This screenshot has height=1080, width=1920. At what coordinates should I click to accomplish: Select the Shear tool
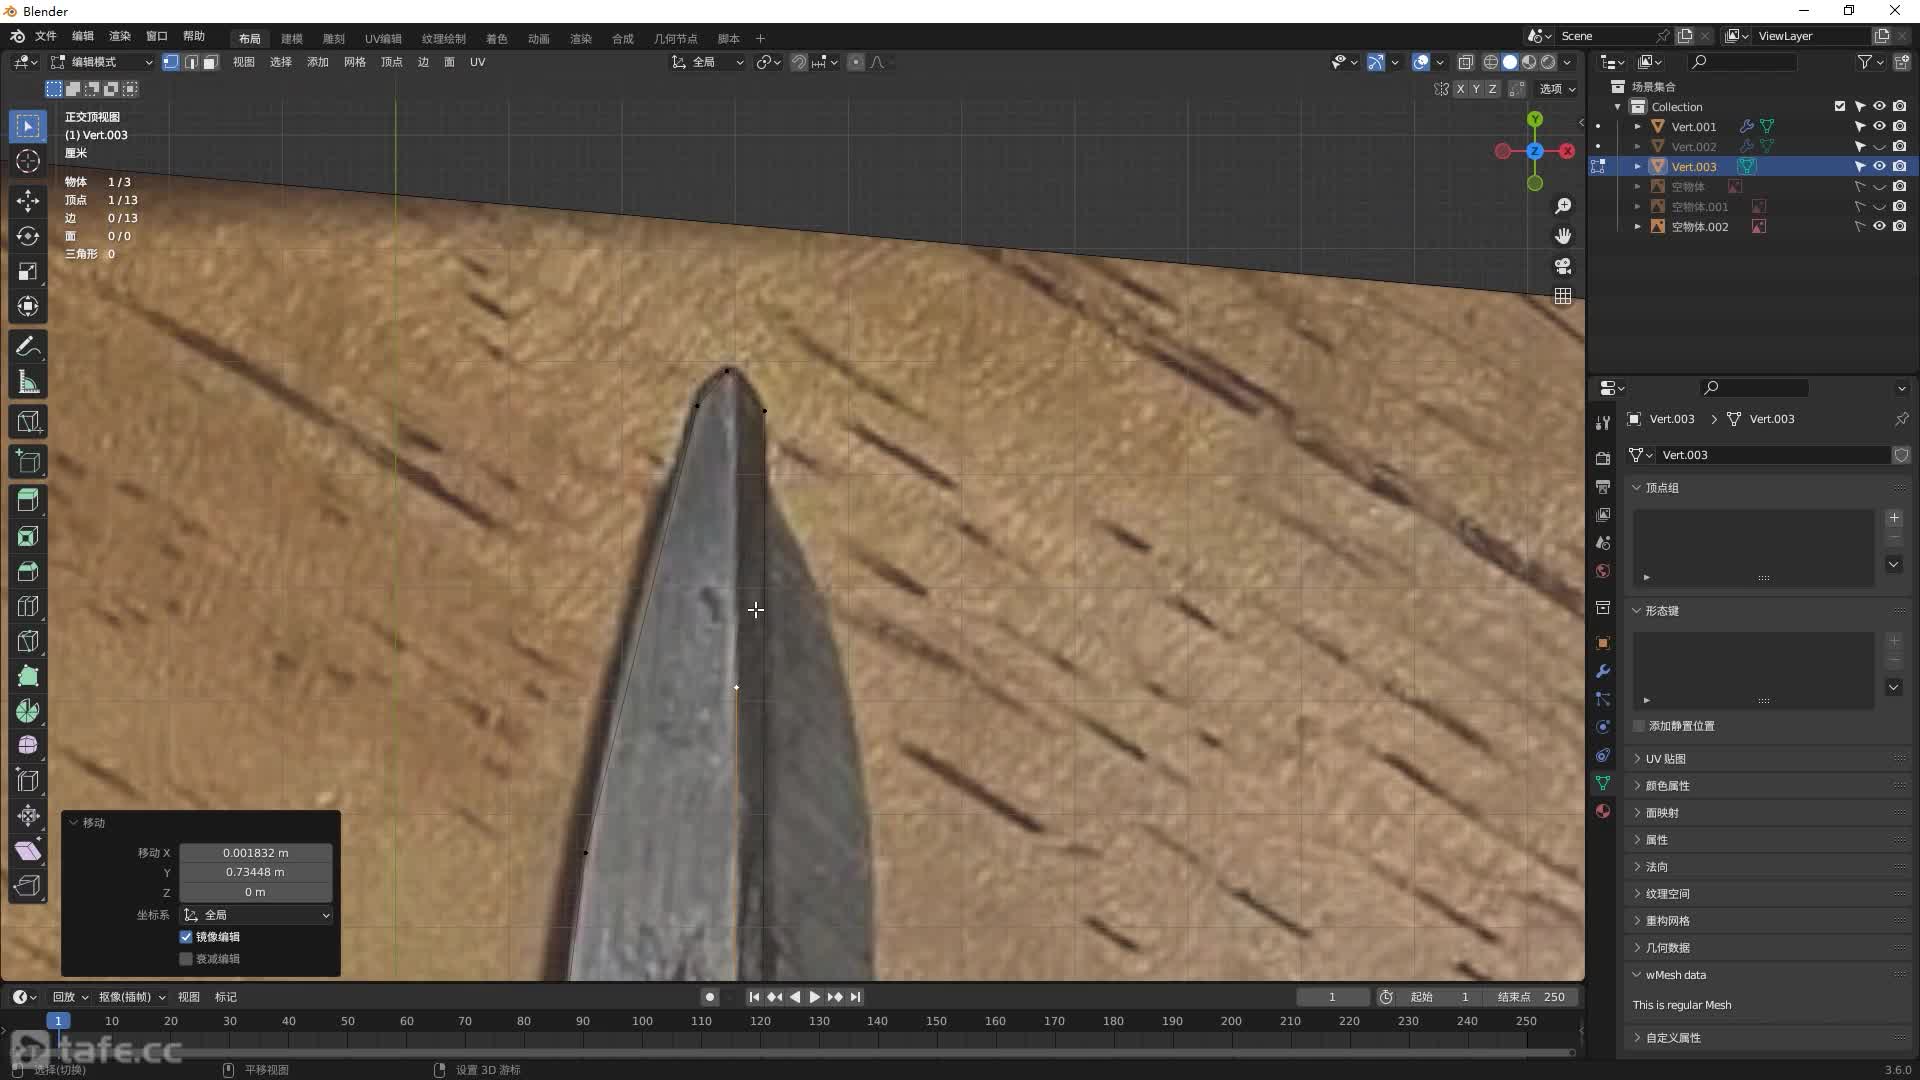[x=28, y=851]
